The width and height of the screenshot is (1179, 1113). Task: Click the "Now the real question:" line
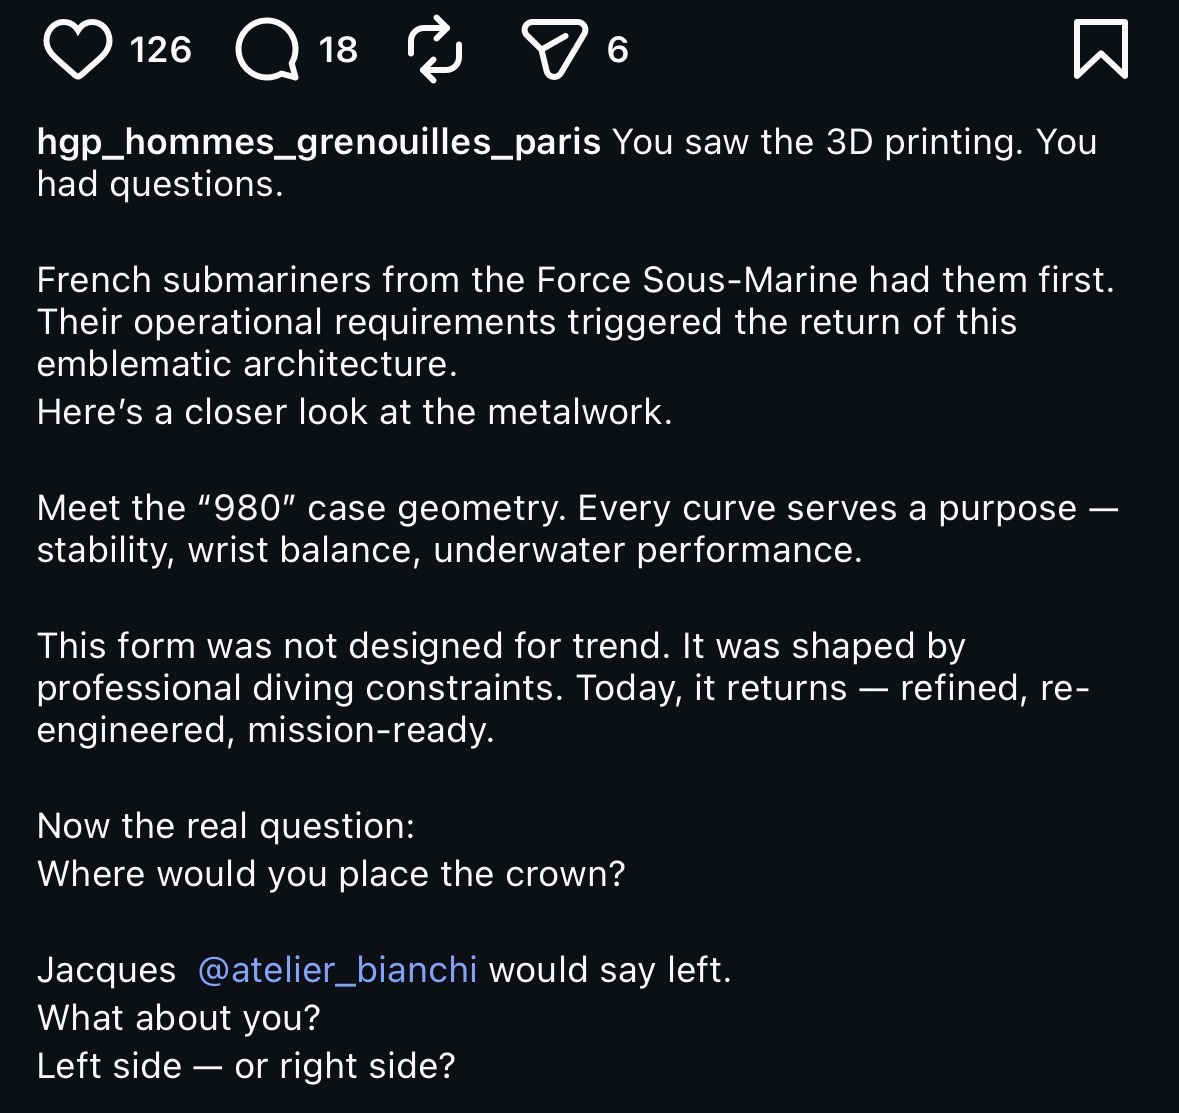coord(225,826)
